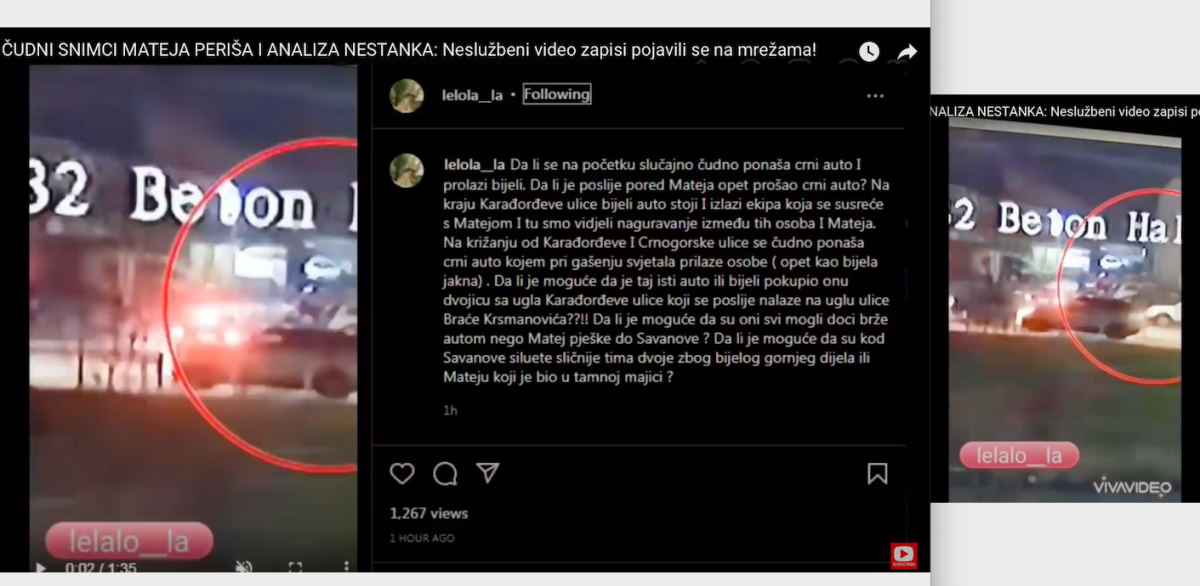Open the 1,267 views count
Screen dimensions: 1200x586
(x=429, y=513)
